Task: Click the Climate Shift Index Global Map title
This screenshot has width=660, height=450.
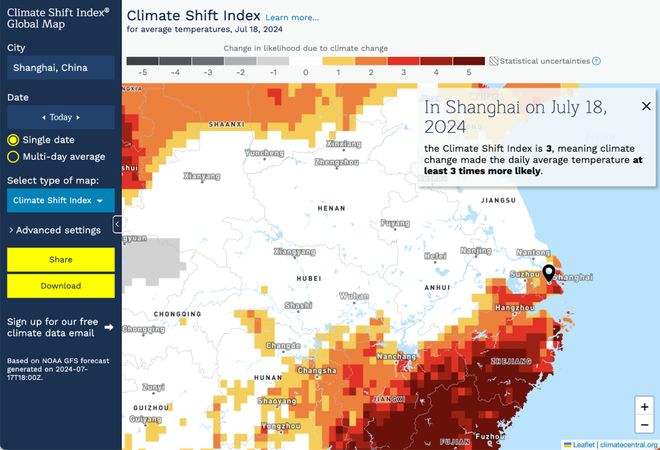Action: point(58,18)
